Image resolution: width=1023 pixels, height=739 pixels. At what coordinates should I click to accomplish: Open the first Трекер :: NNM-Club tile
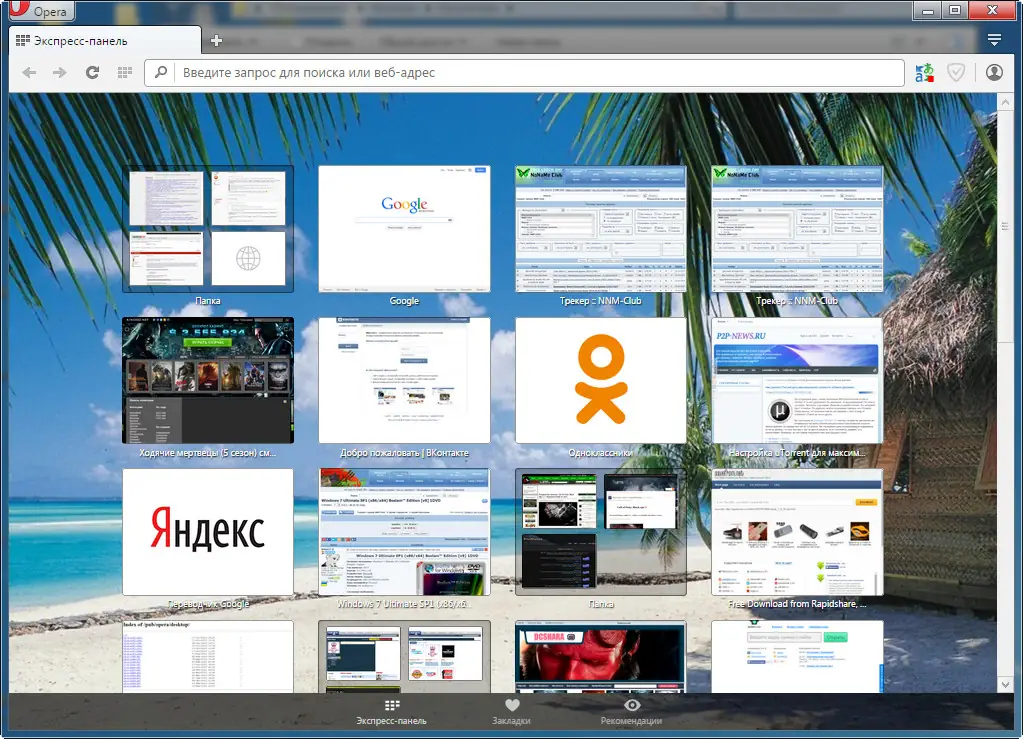tap(601, 229)
